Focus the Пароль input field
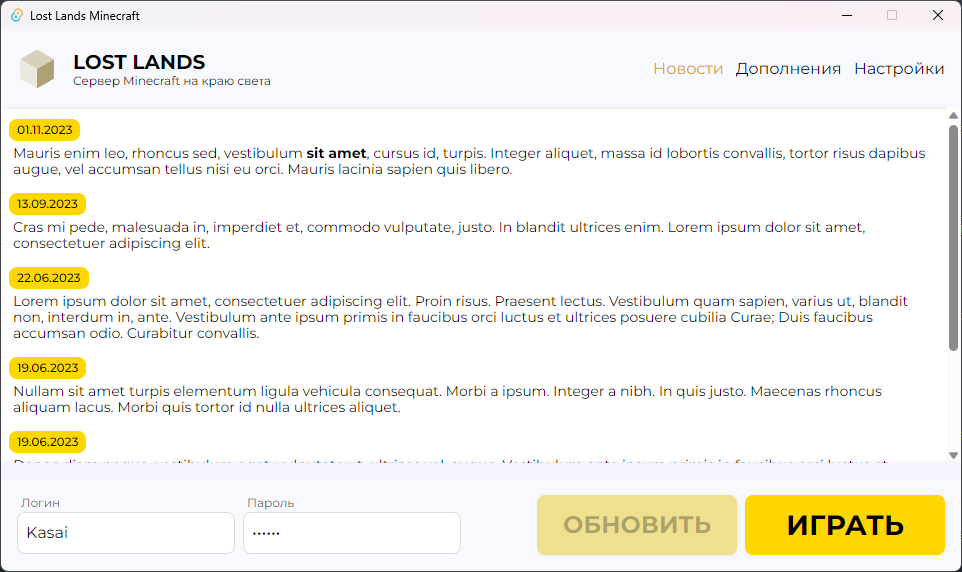This screenshot has width=962, height=572. 352,533
